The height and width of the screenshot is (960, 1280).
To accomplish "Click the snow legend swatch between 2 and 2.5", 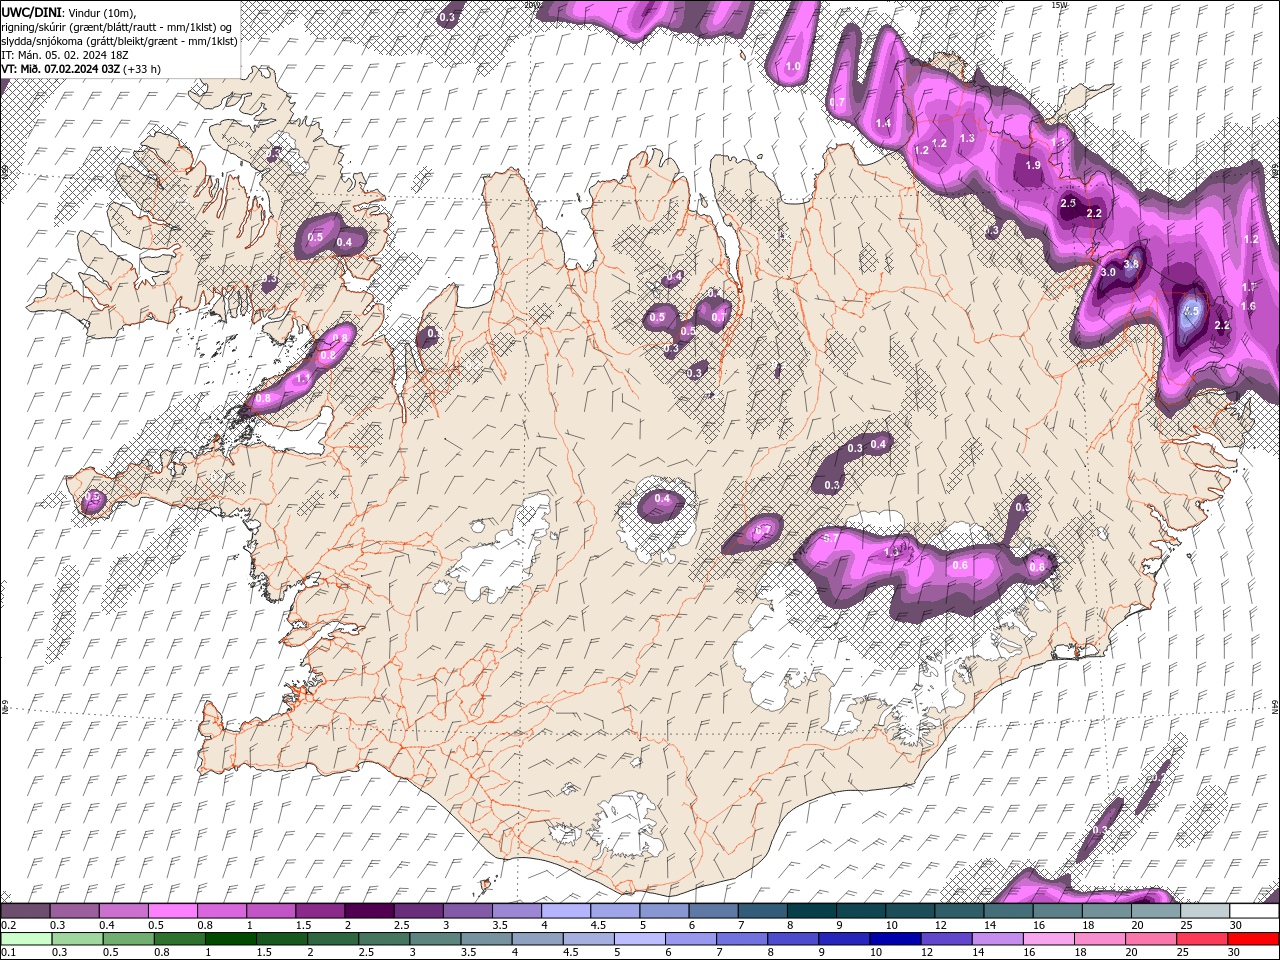I will click(x=369, y=911).
